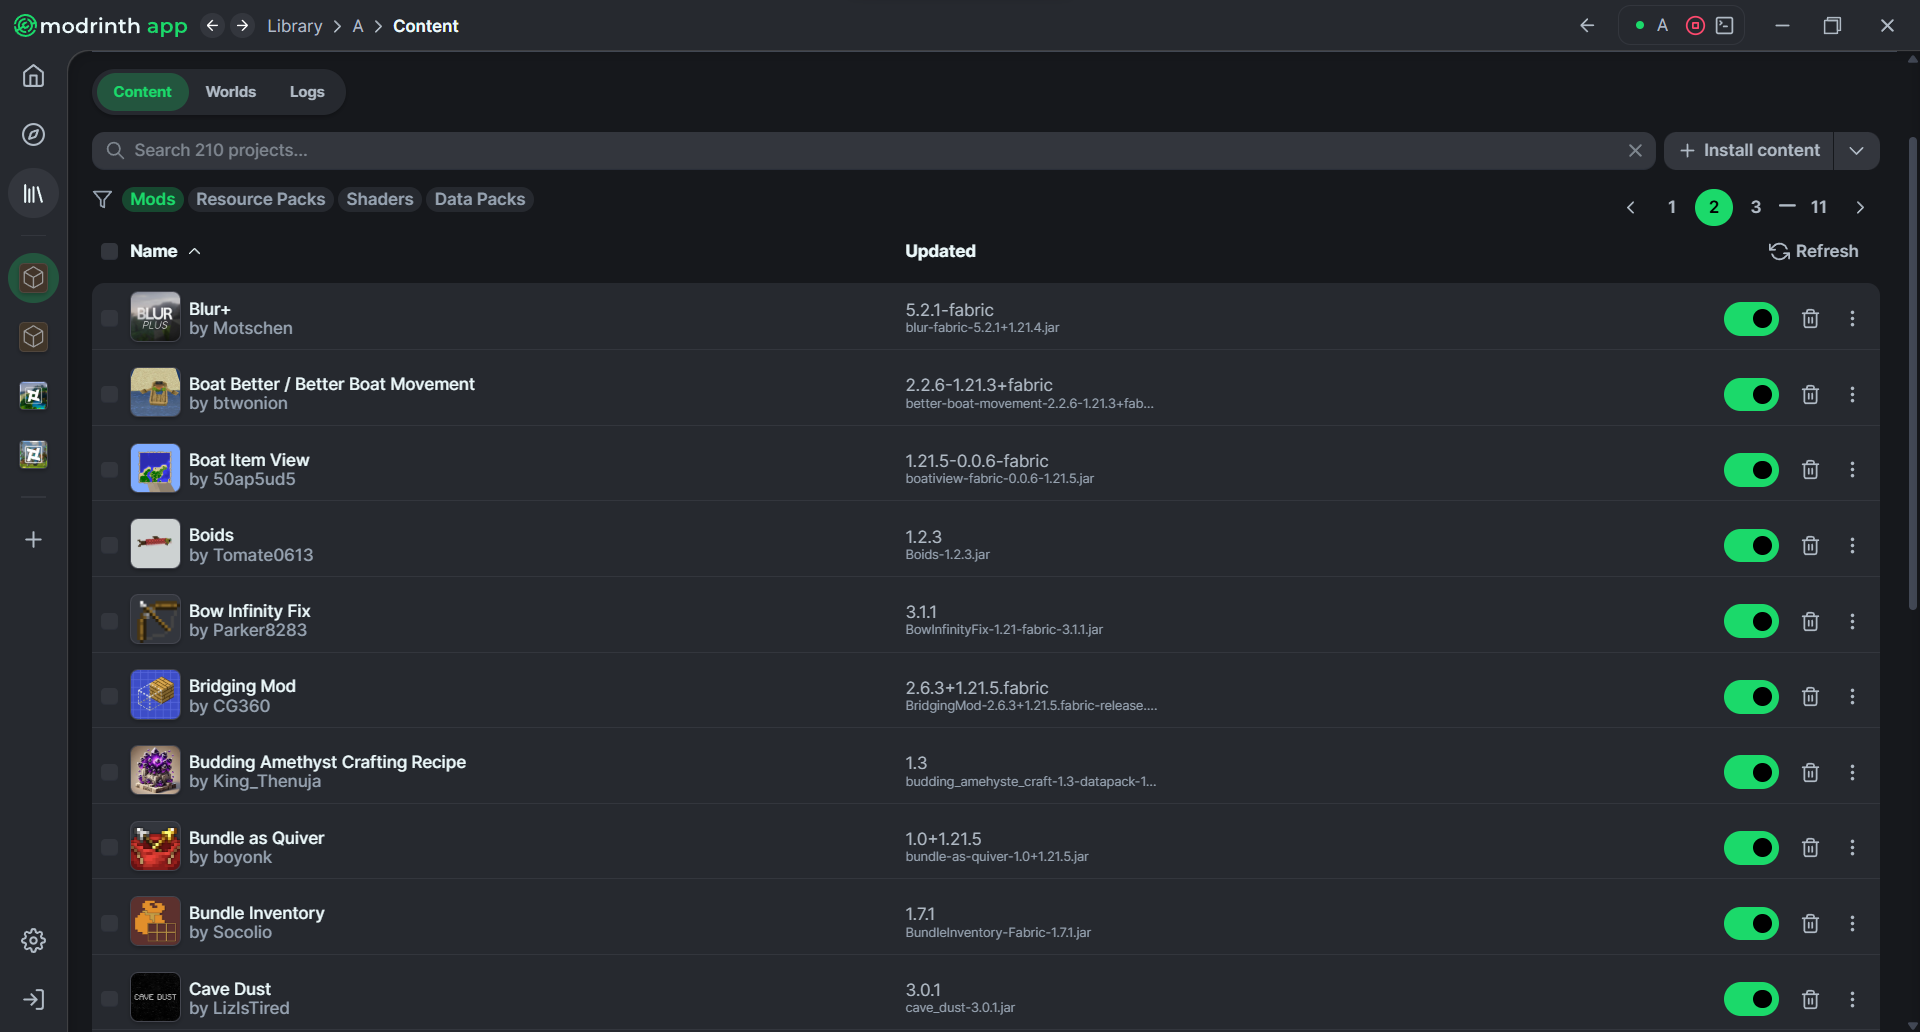
Task: Click the back arrow left of the running instance indicator
Action: [x=1587, y=26]
